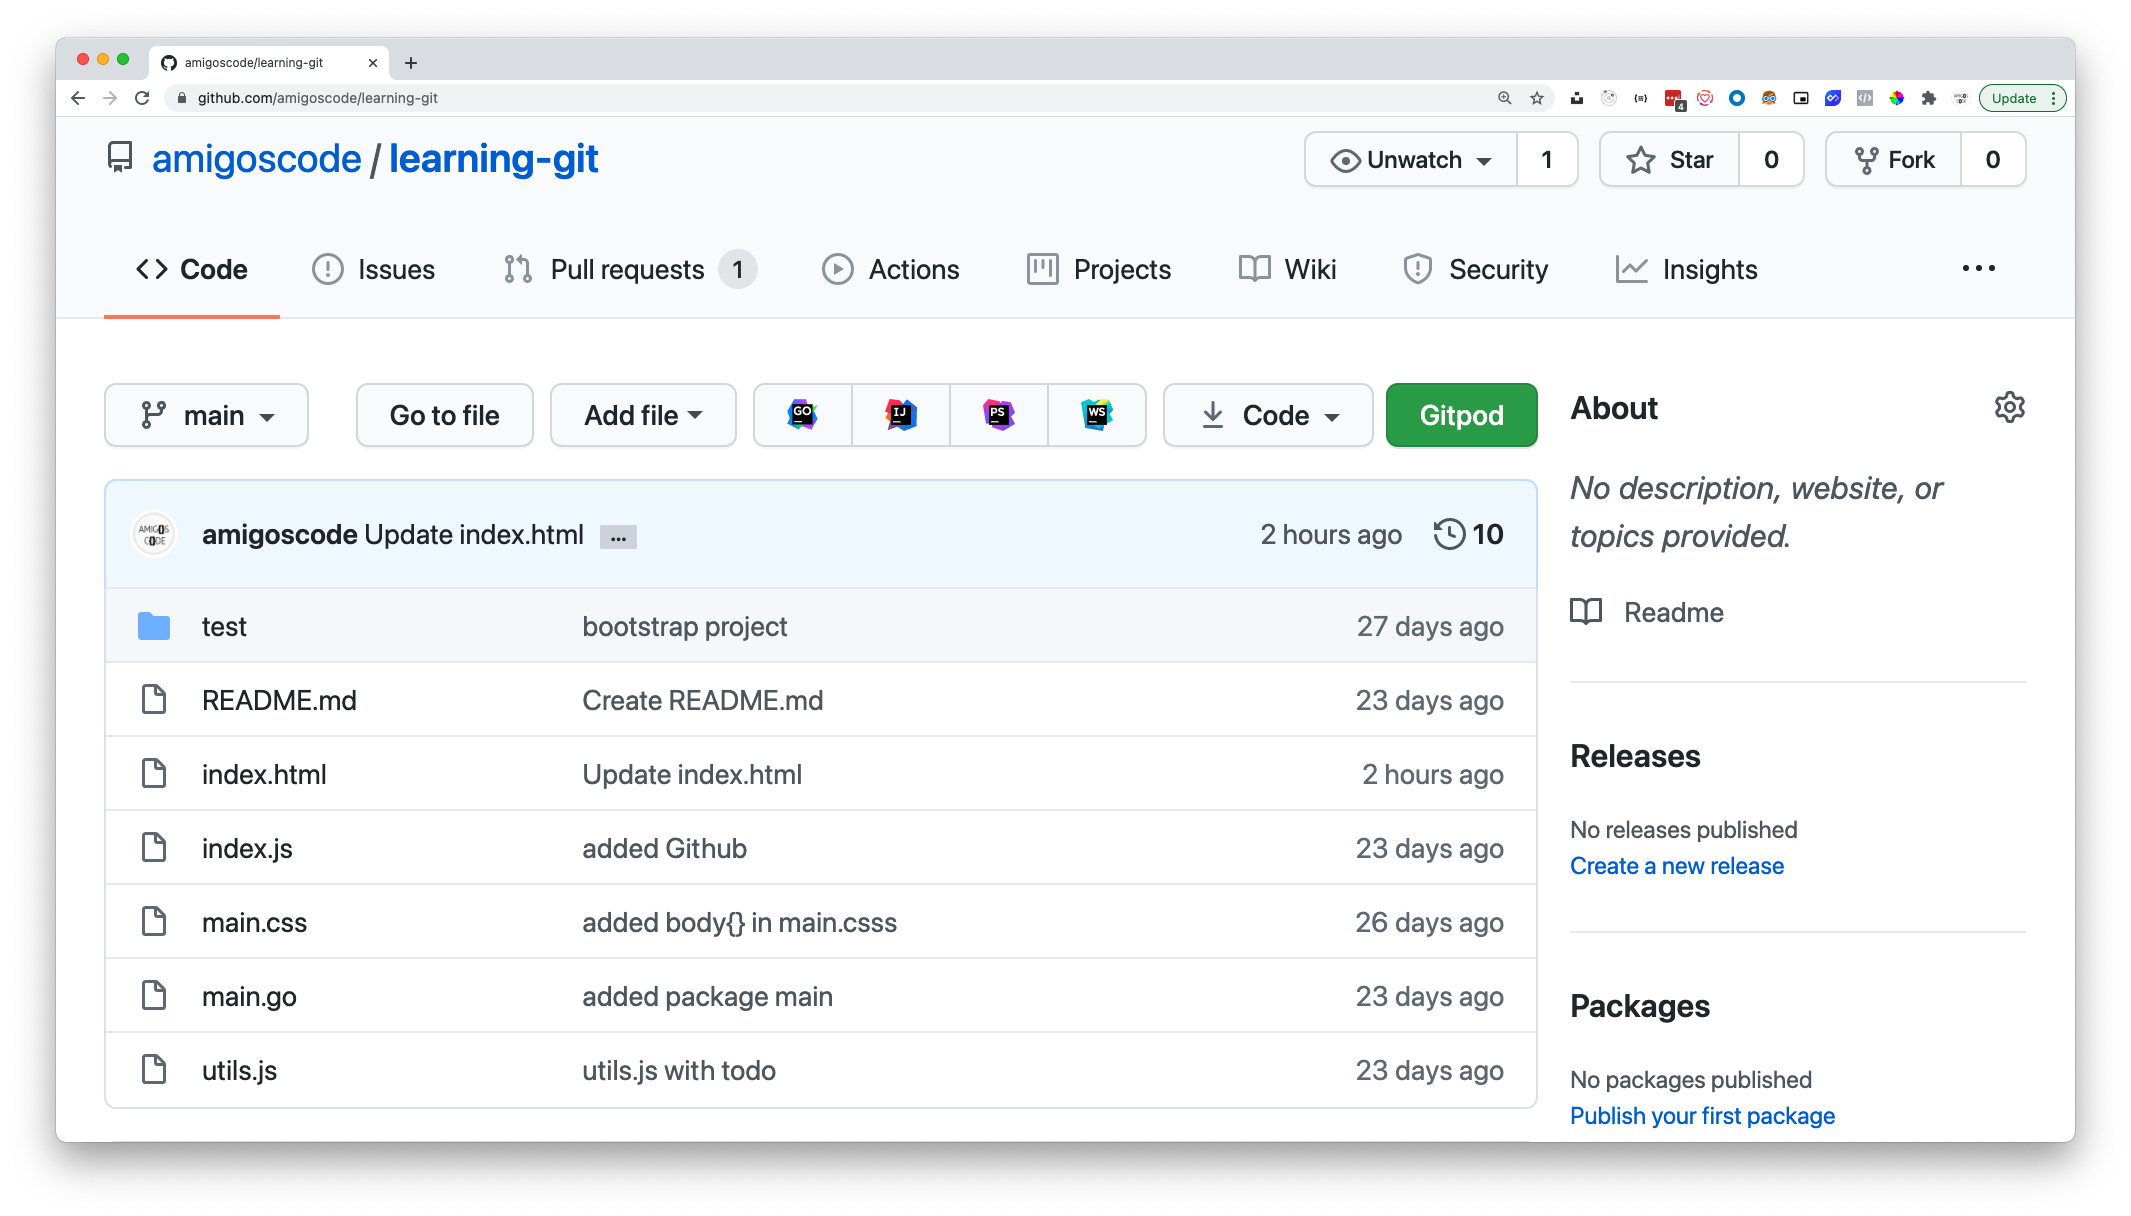Screen dimensions: 2131x1216
Task: Open the Actions tab
Action: (890, 269)
